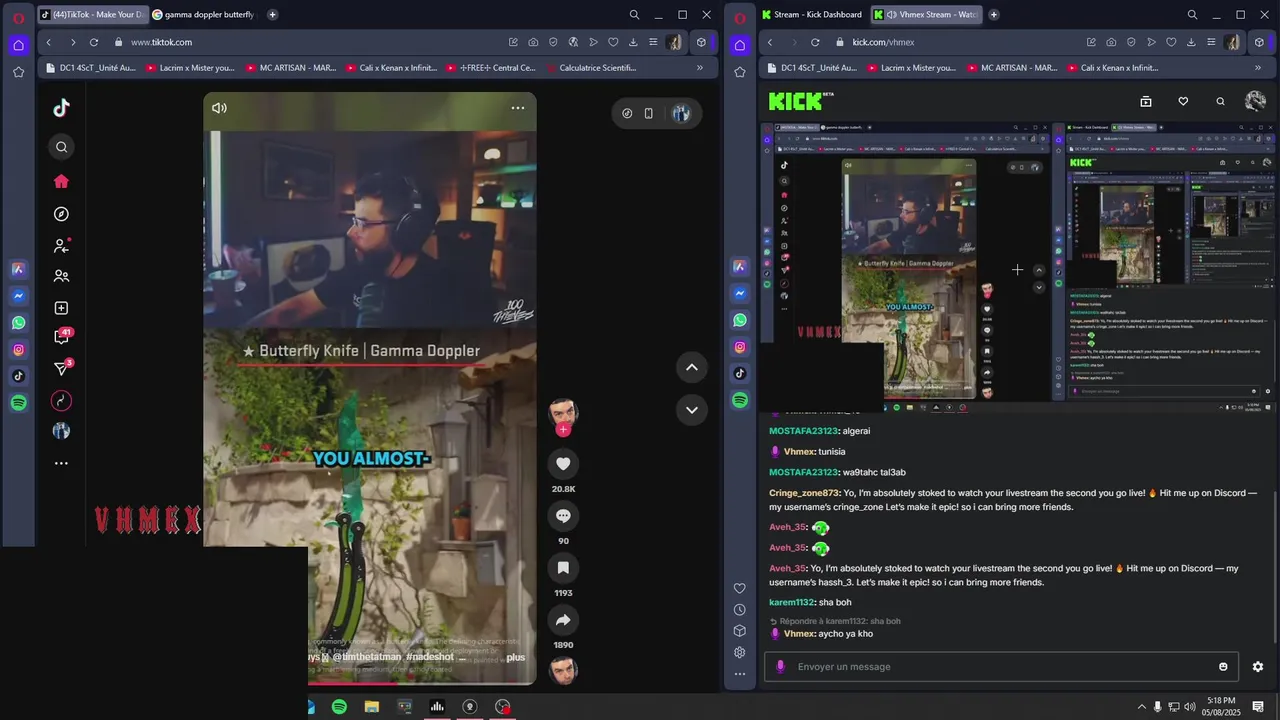
Task: Open Opera Aria AI sidebar icon in left window
Action: click(x=19, y=269)
